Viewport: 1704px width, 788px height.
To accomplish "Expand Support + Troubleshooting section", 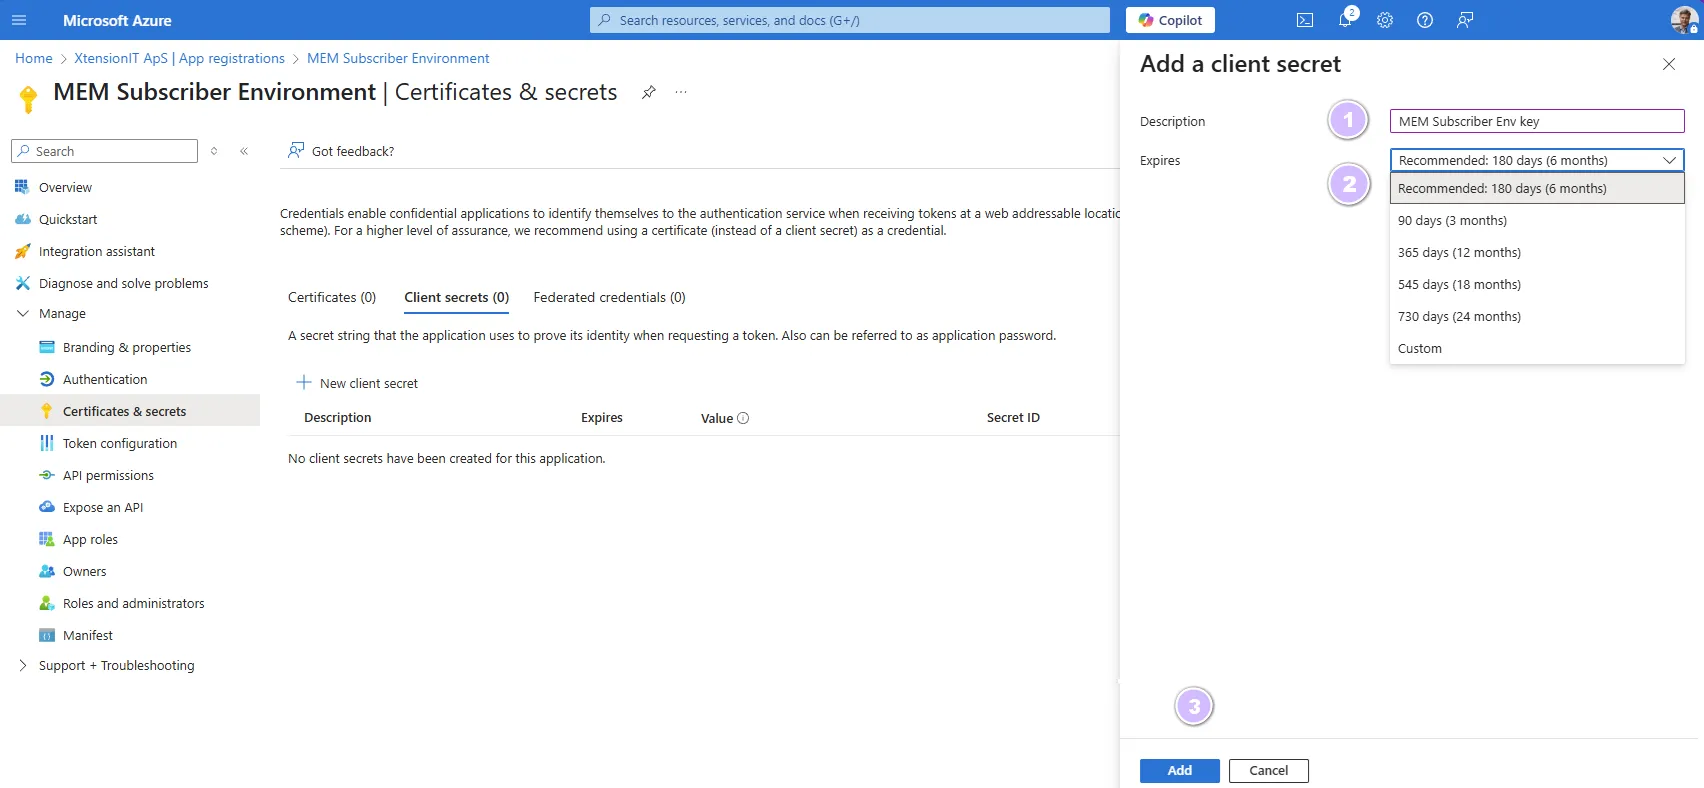I will 23,666.
